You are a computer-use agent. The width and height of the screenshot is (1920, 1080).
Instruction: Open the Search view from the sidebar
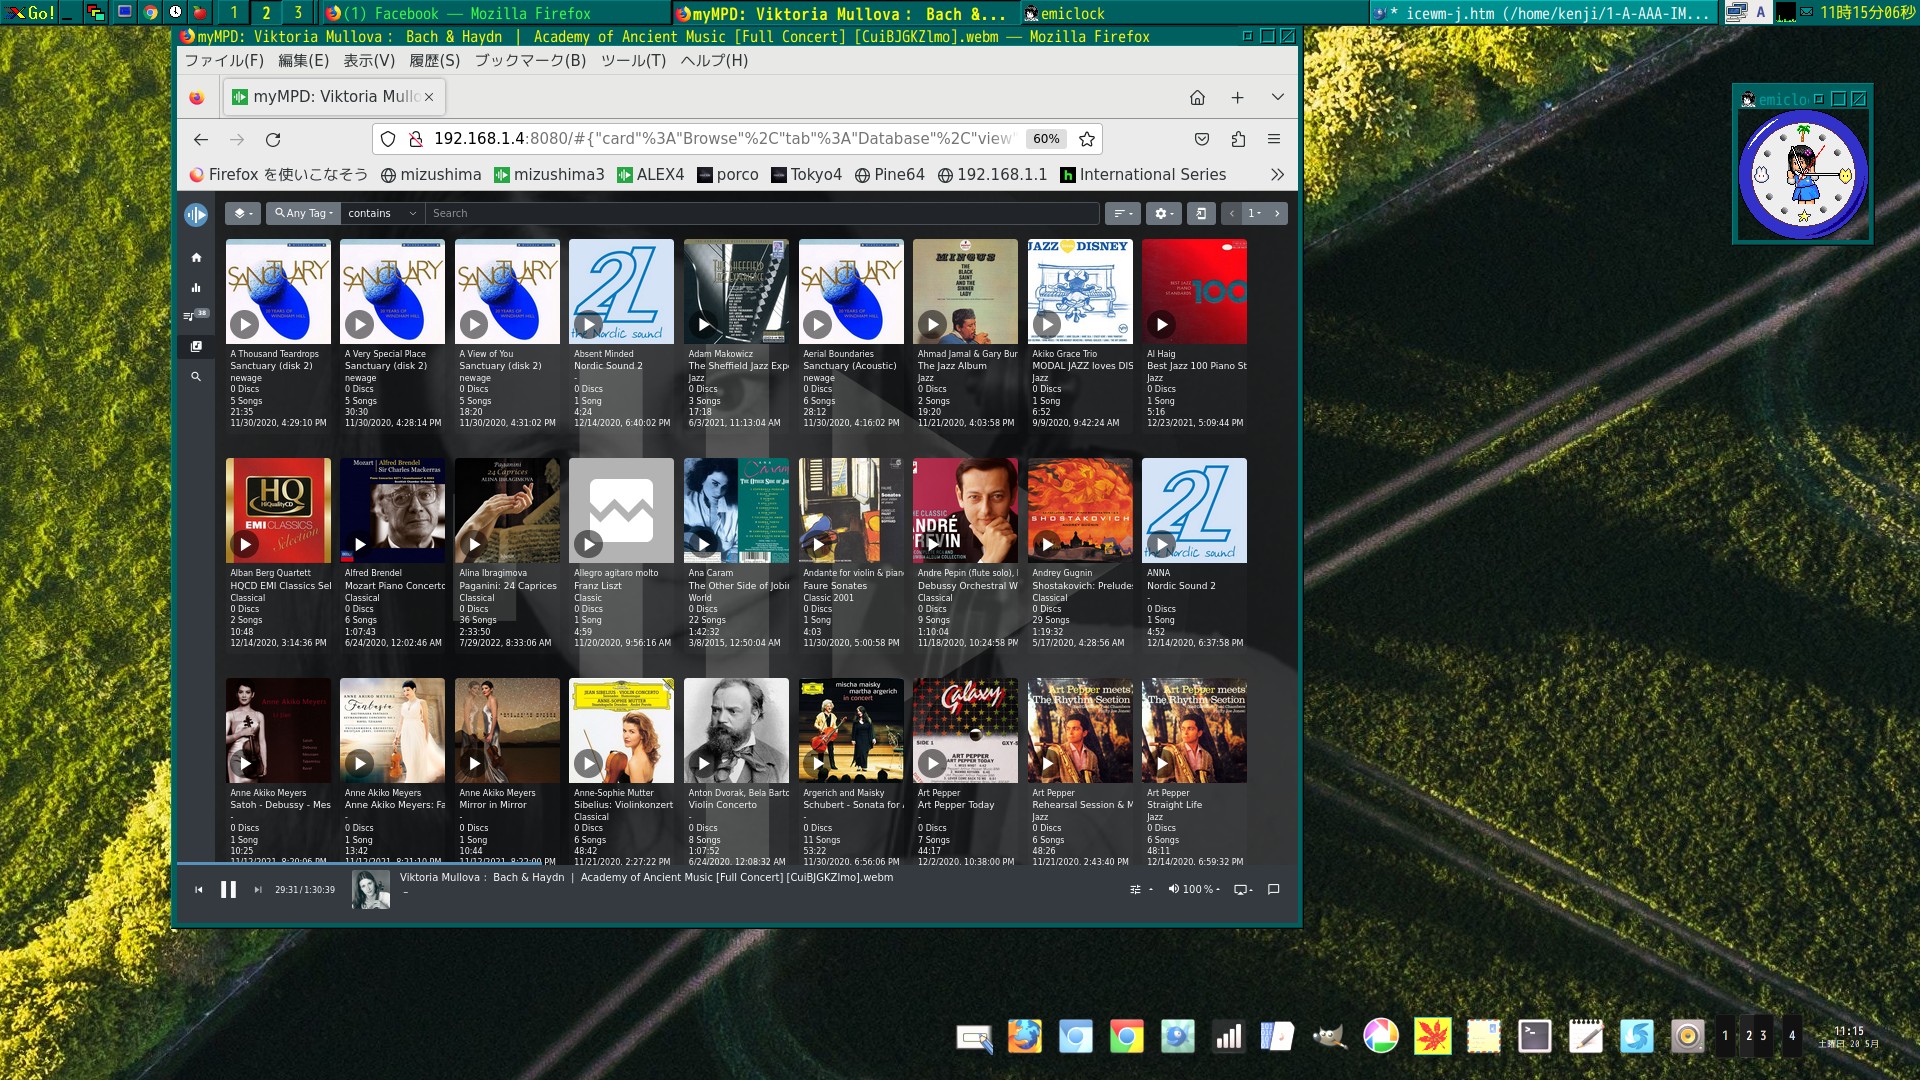[x=196, y=377]
